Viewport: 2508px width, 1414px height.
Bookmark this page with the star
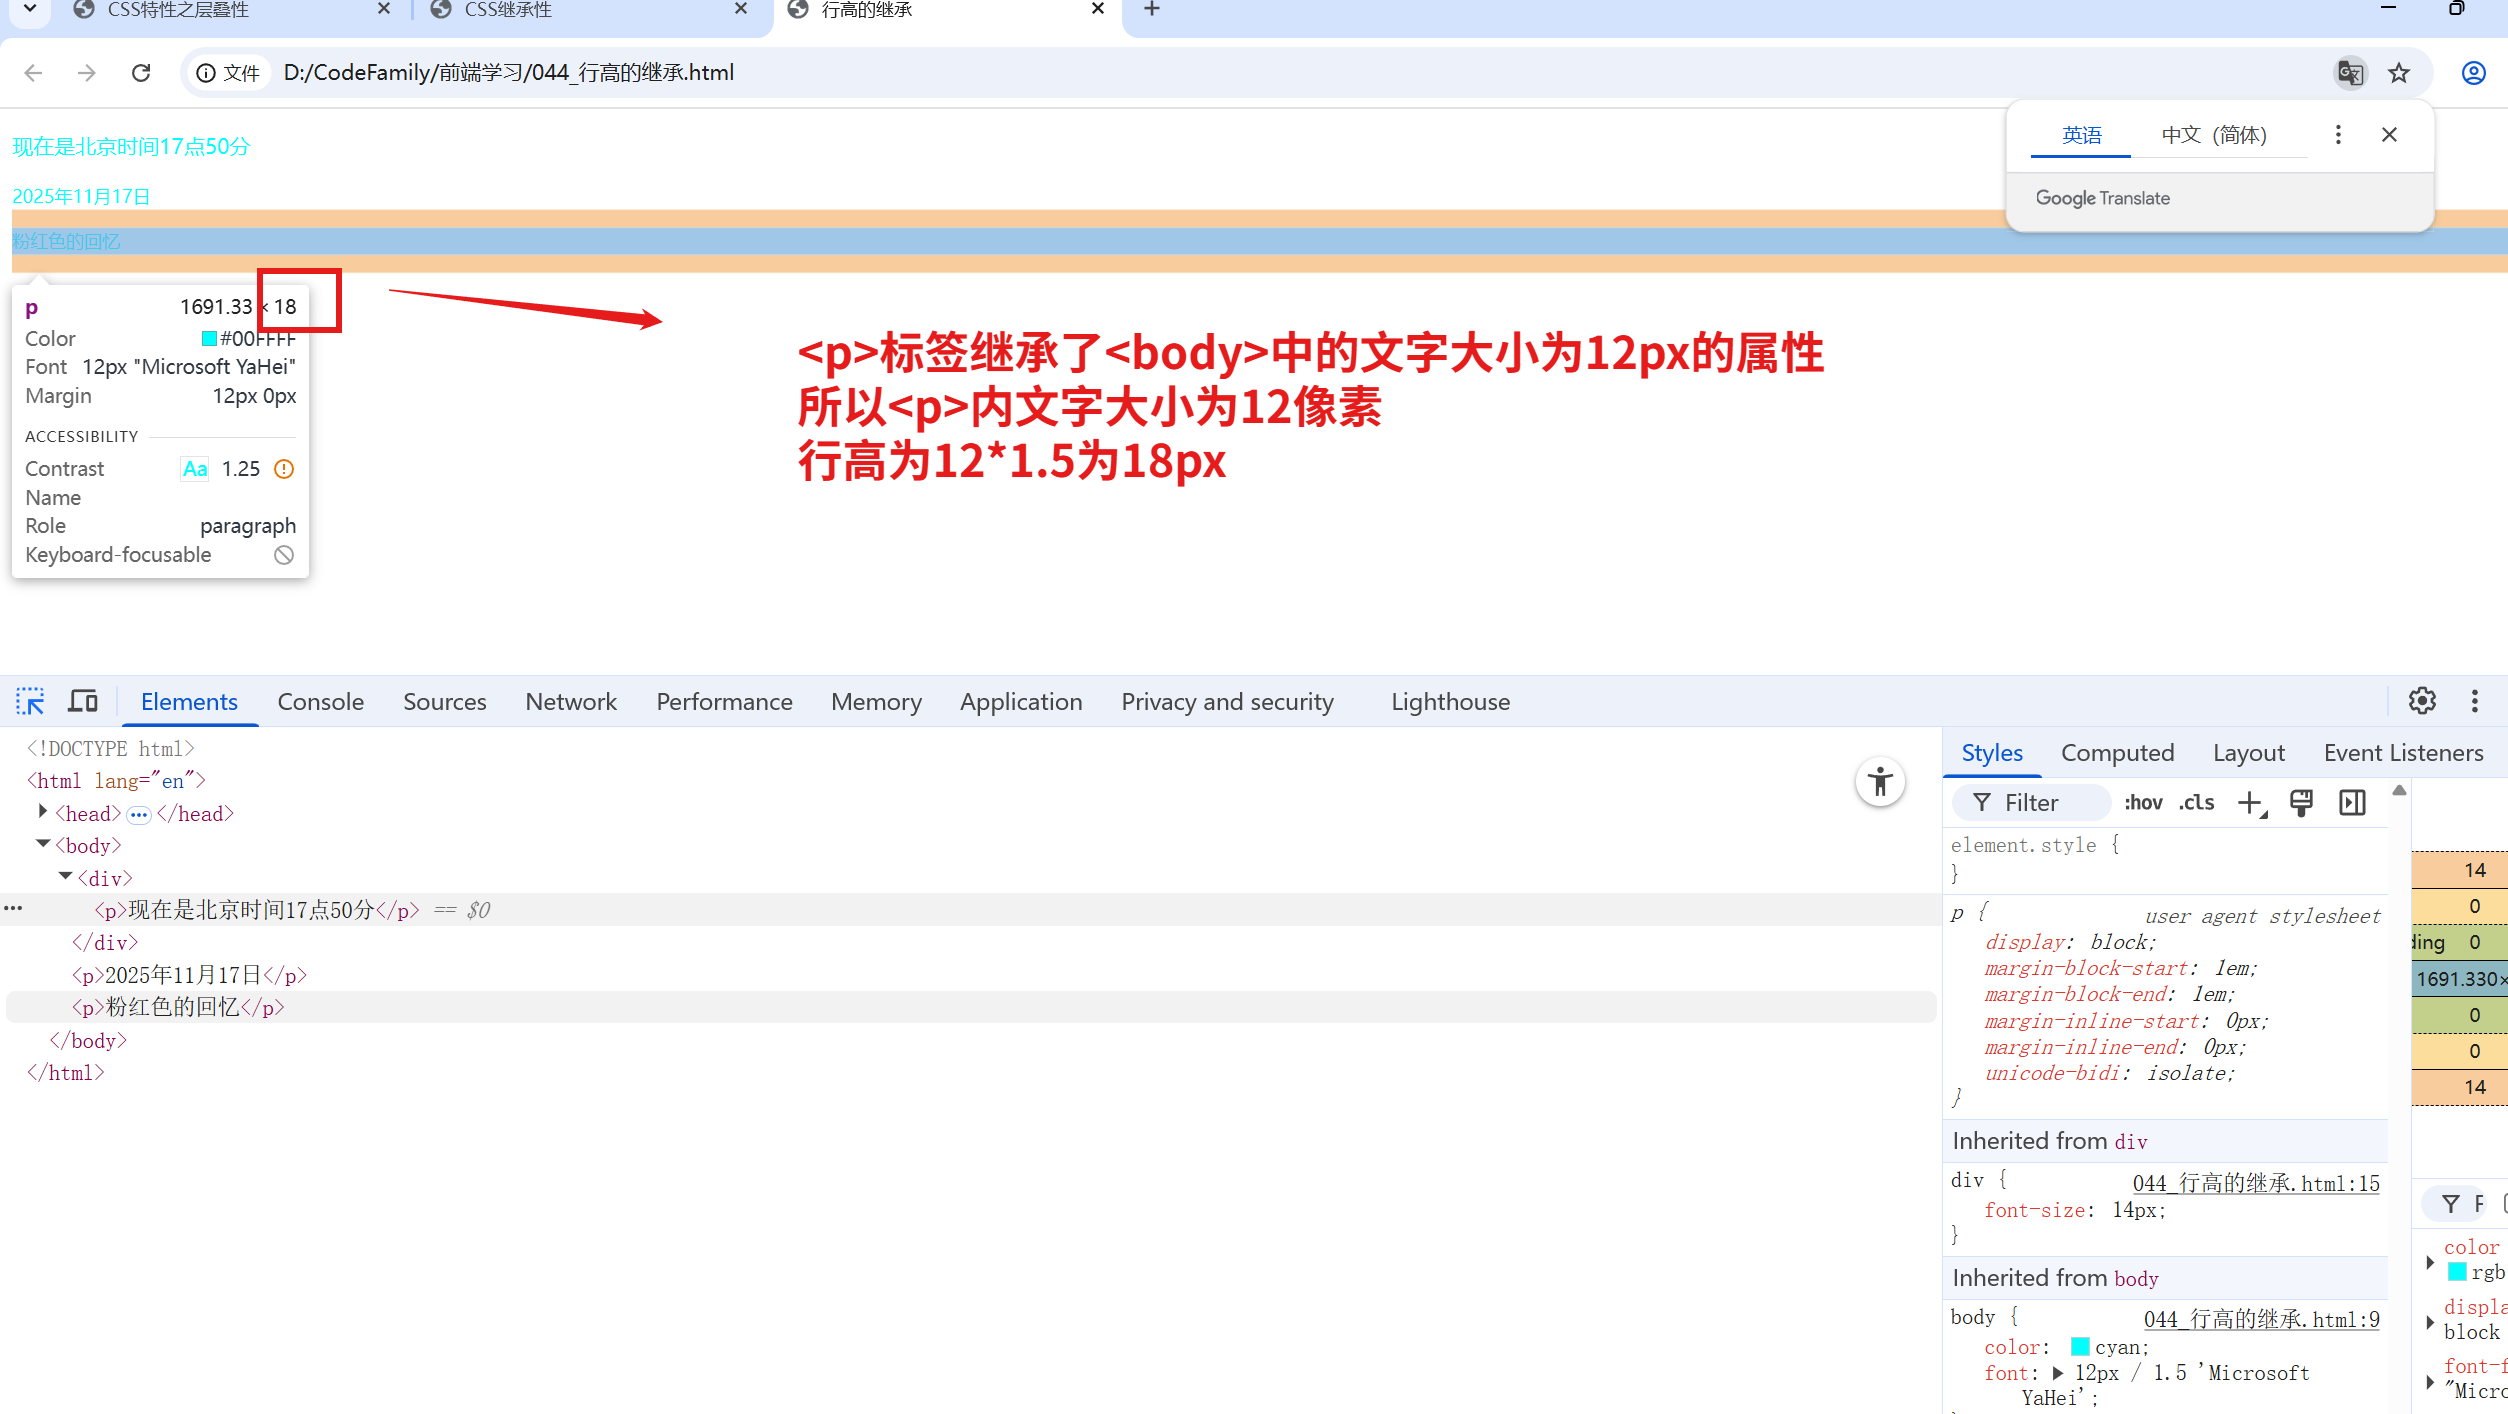(2399, 73)
